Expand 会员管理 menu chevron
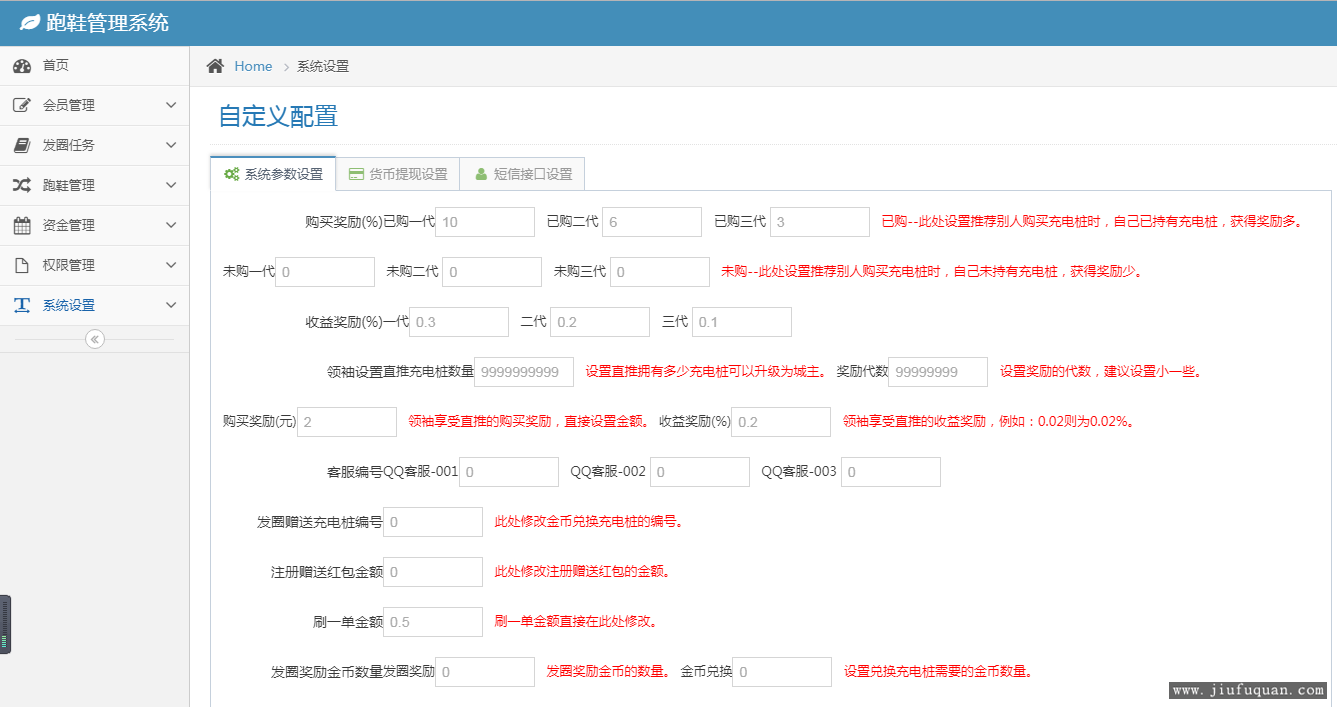Viewport: 1337px width, 707px height. point(171,105)
